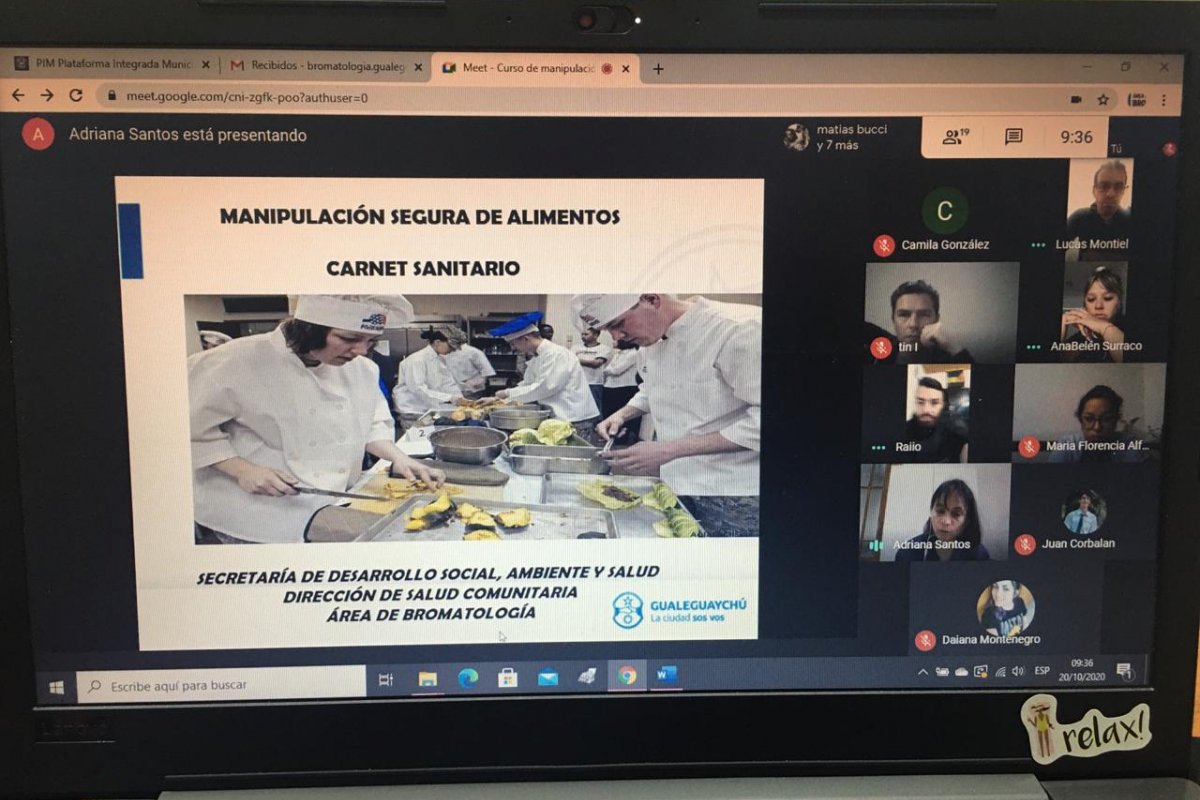The image size is (1200, 800).
Task: Show hidden system tray icons
Action: click(x=923, y=672)
